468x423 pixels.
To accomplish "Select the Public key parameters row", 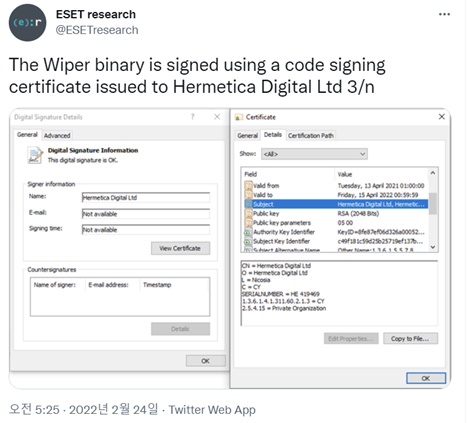I will [335, 223].
